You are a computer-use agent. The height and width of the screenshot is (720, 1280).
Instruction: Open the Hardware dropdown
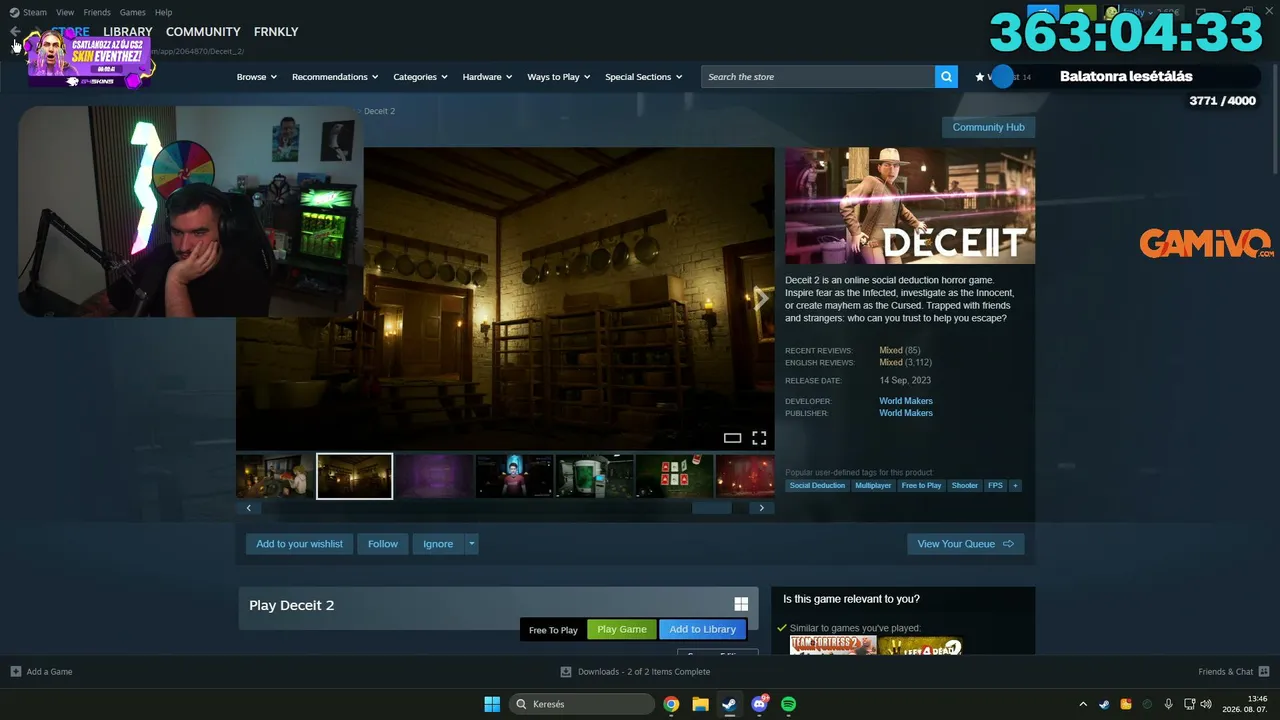[488, 77]
